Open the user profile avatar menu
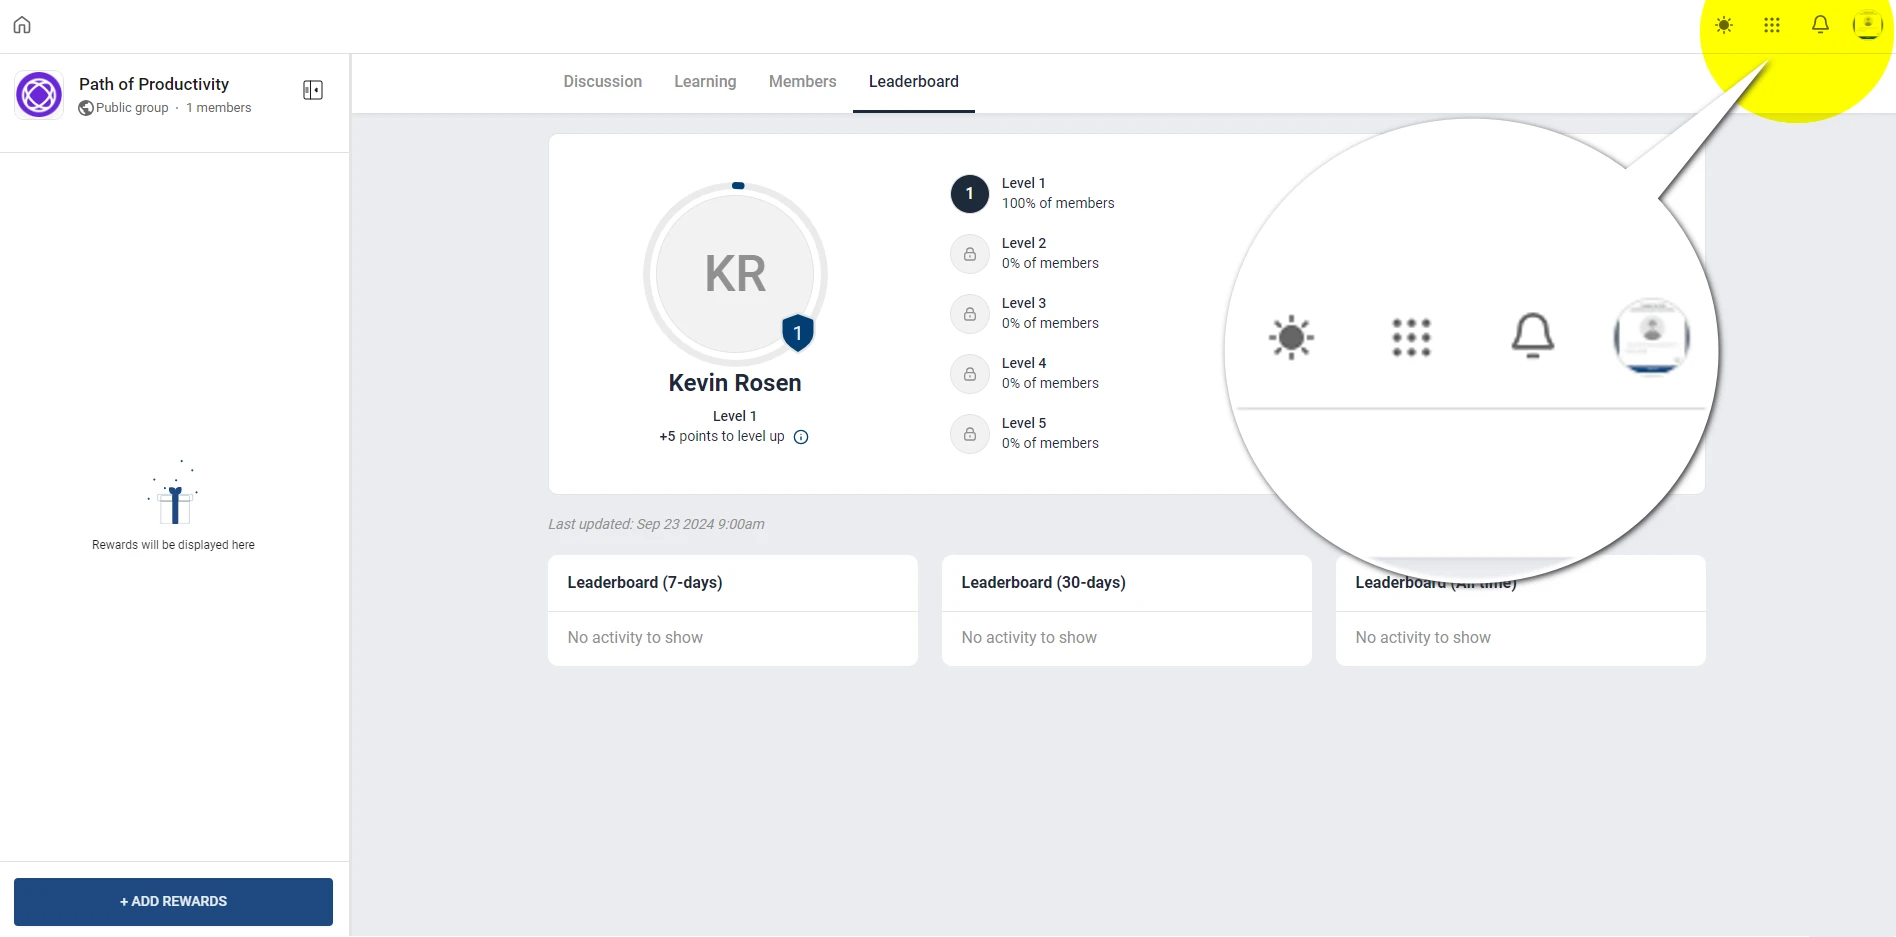This screenshot has height=937, width=1896. point(1867,25)
